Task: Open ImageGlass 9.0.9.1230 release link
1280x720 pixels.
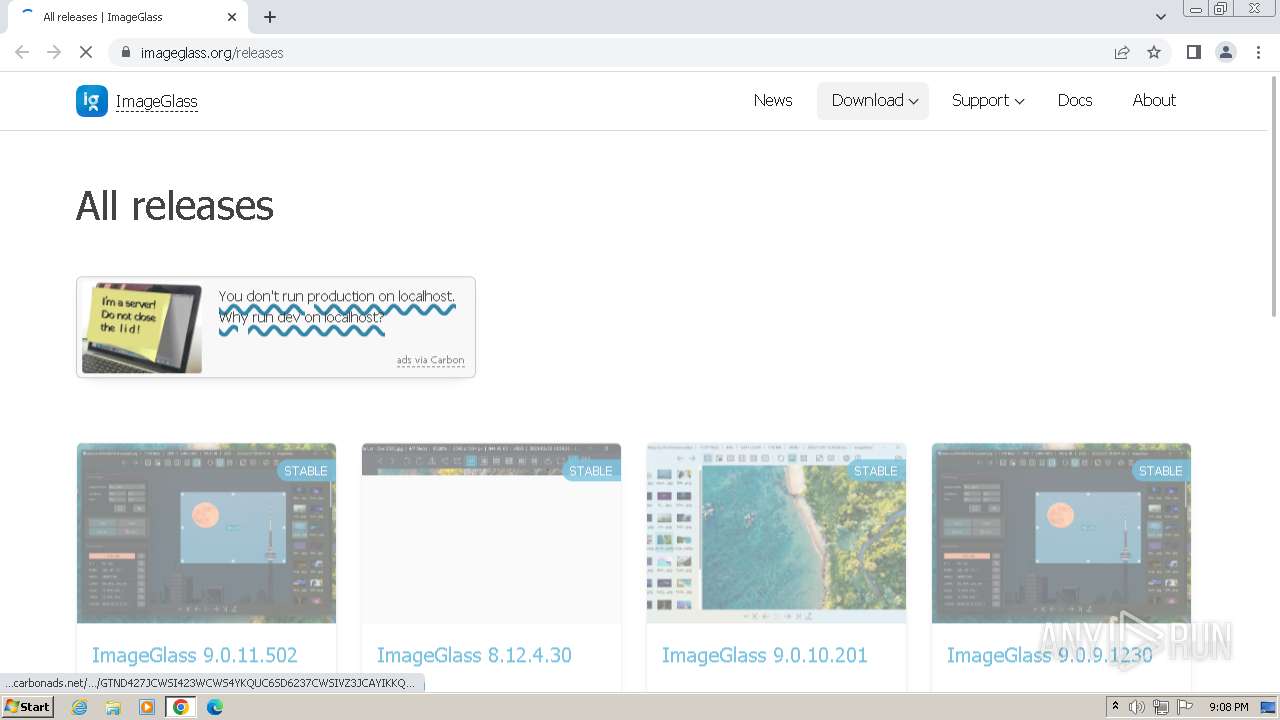Action: click(1049, 655)
